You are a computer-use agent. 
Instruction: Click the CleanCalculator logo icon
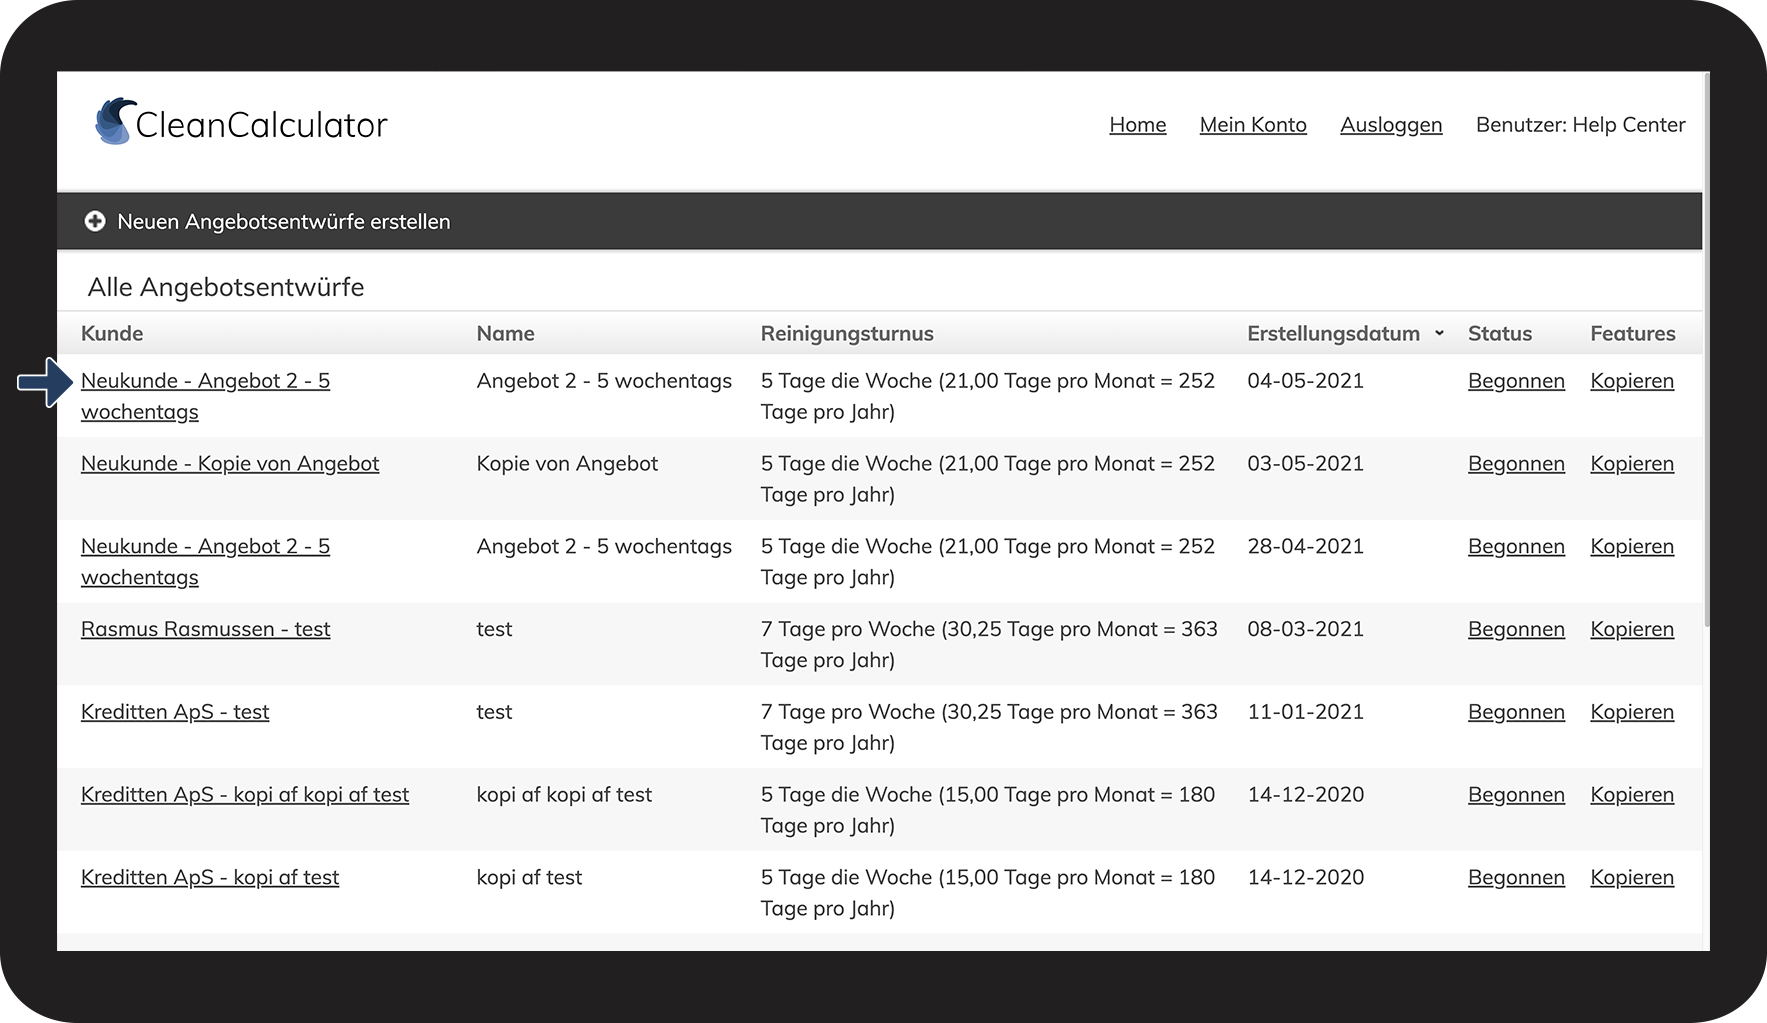(114, 122)
